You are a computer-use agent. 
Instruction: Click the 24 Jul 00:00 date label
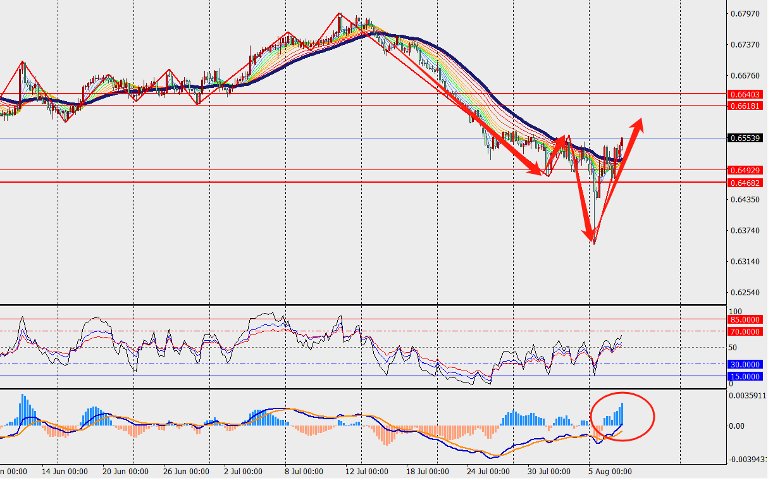[x=486, y=472]
